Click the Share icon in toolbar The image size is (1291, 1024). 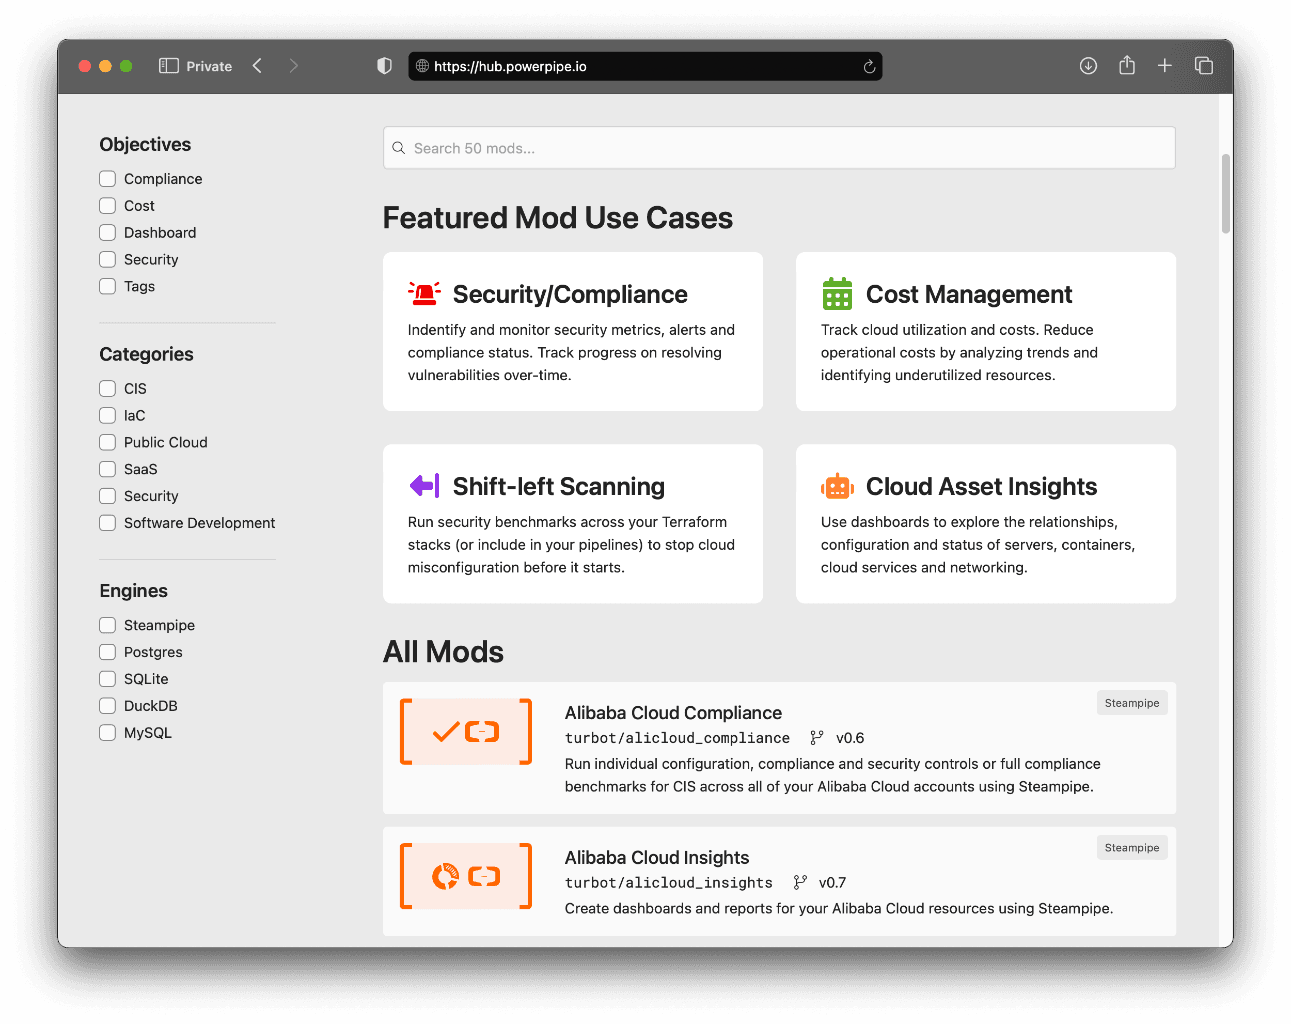1127,66
